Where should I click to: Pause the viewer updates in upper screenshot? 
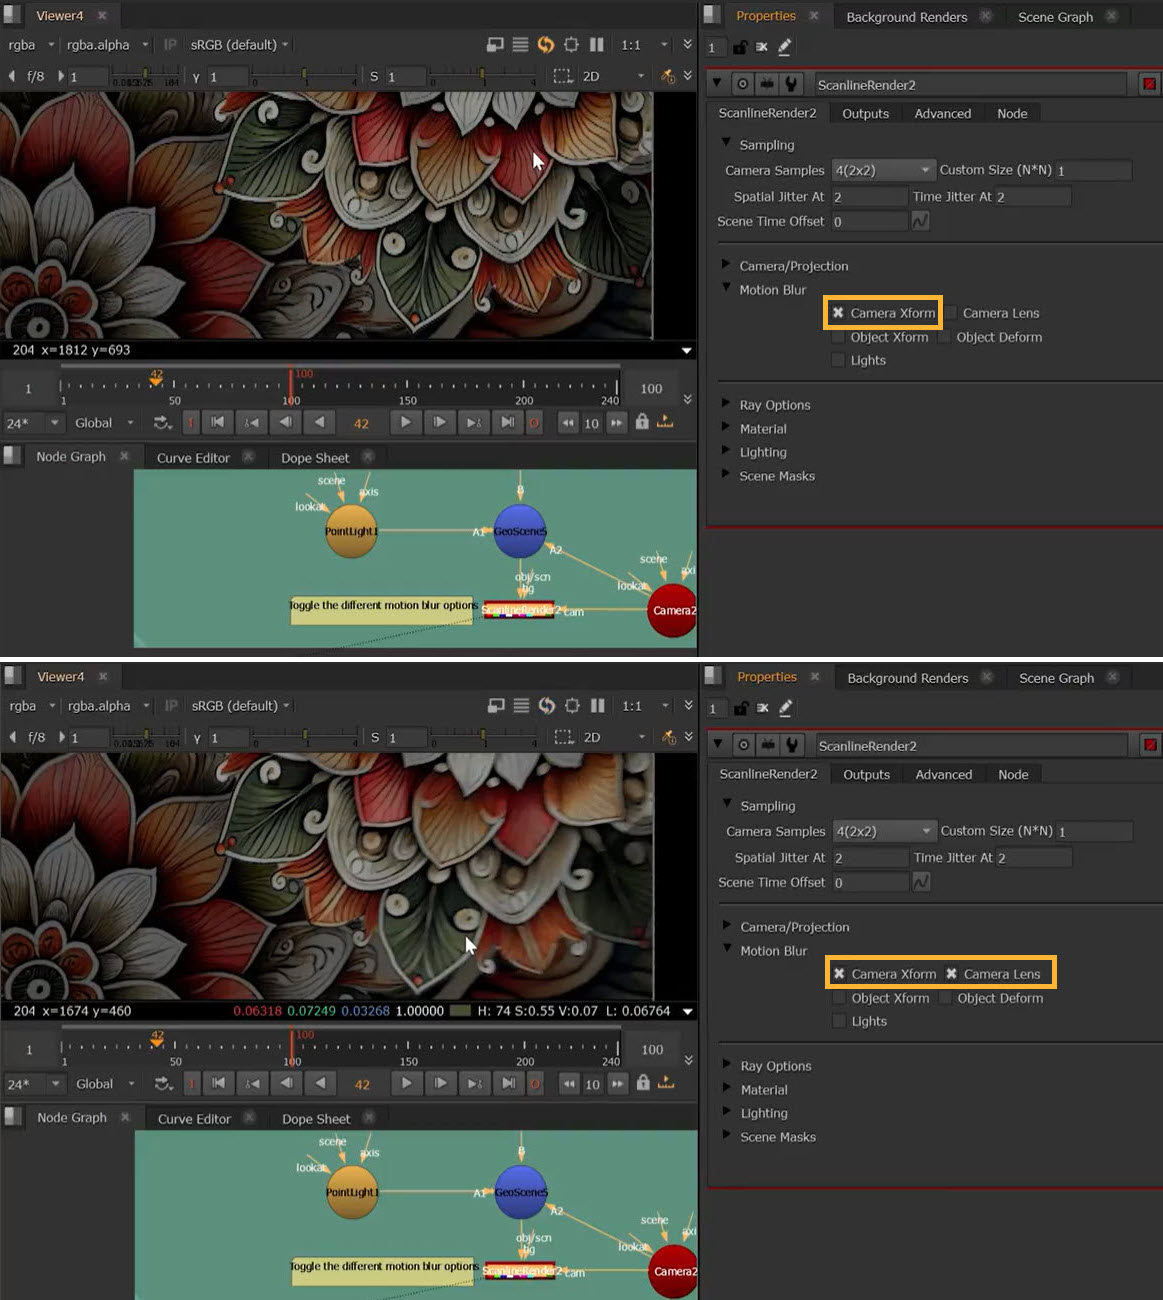[x=597, y=44]
